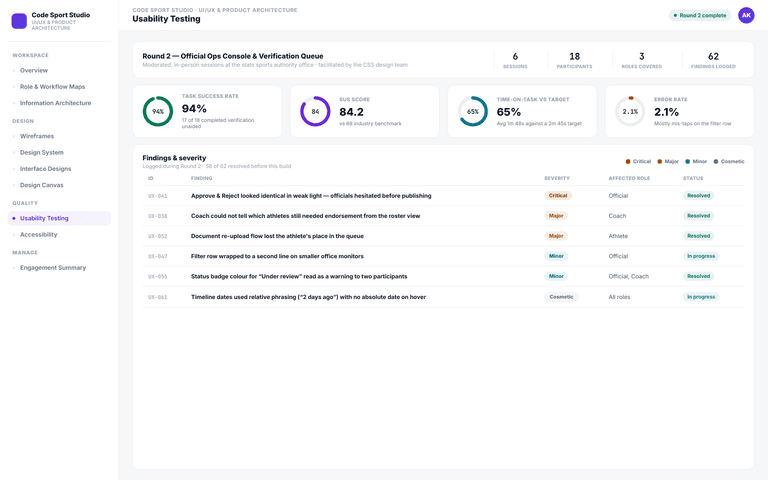Click the 6 sessions stat

point(515,60)
